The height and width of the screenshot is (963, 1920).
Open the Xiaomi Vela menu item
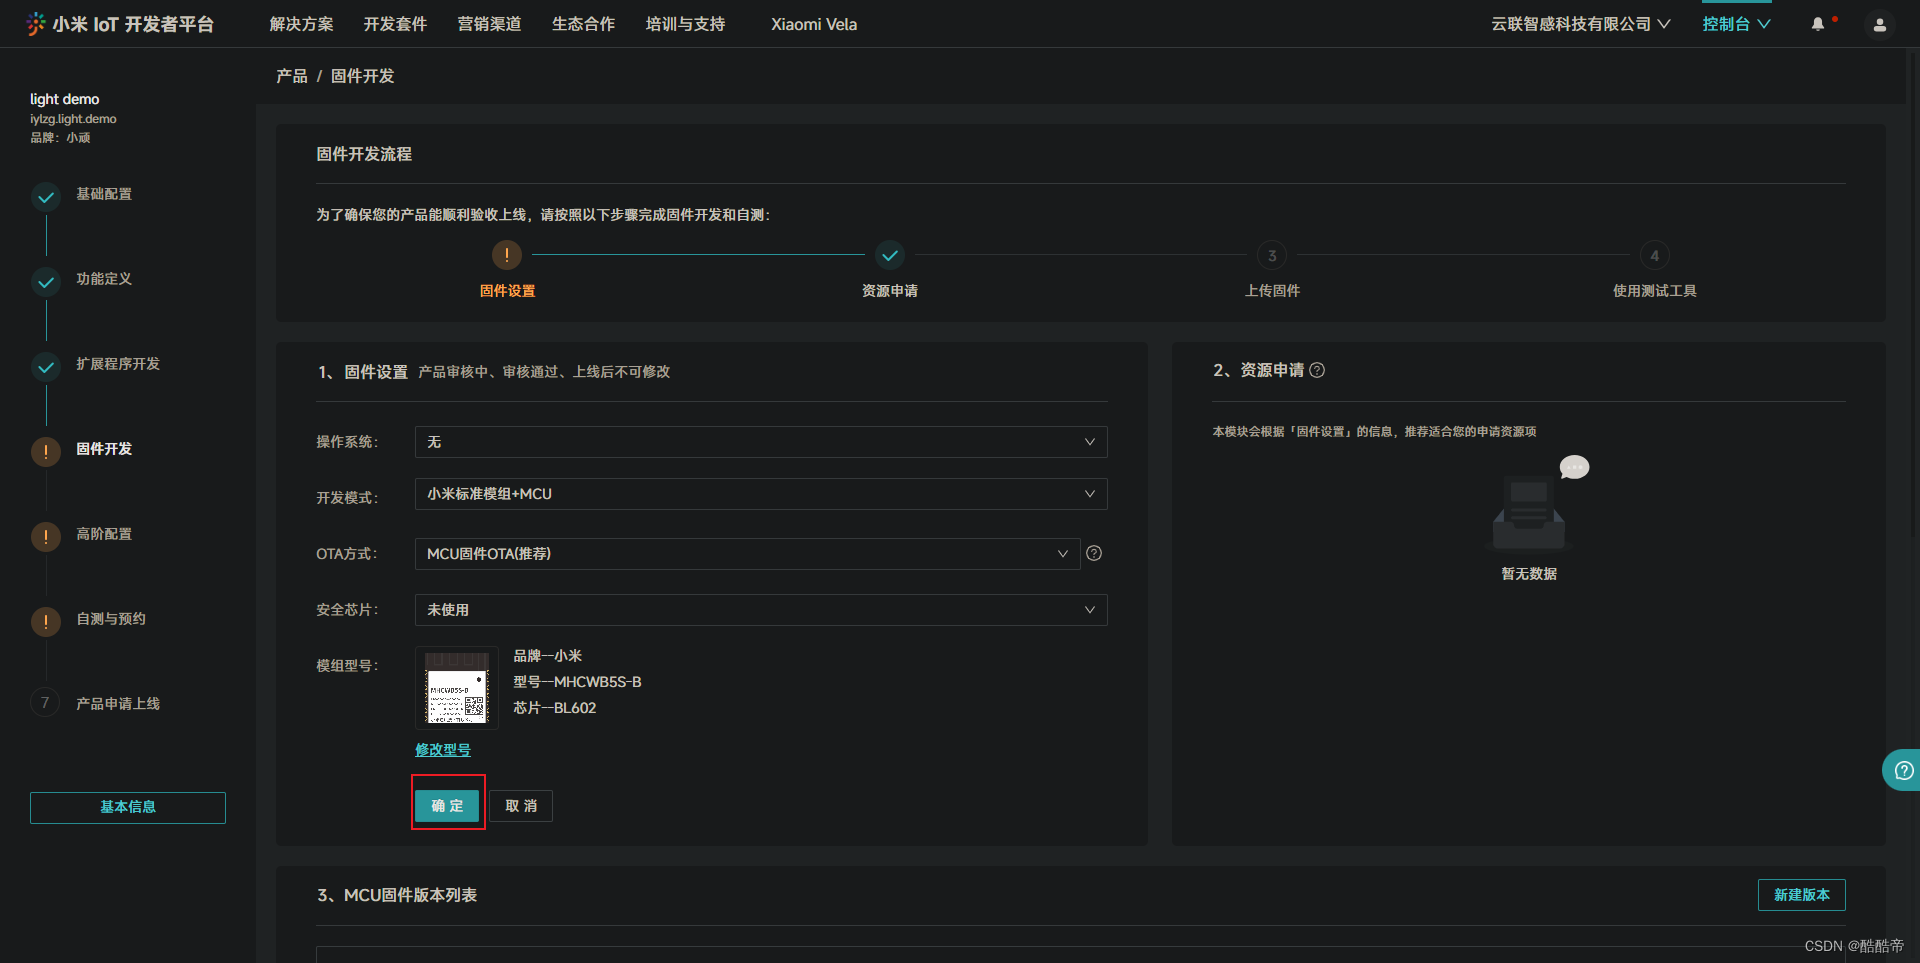814,24
